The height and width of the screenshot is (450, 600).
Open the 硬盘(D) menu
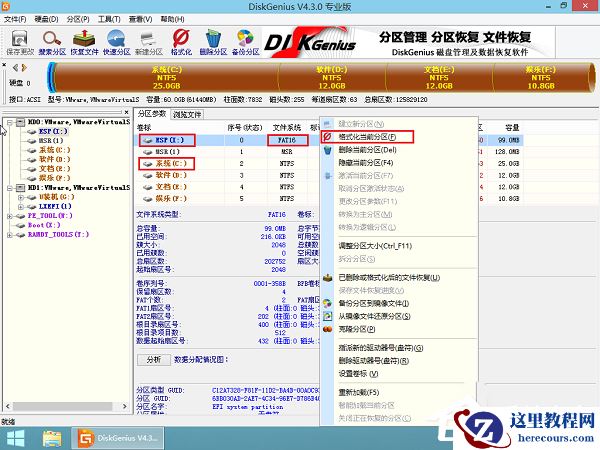(46, 19)
